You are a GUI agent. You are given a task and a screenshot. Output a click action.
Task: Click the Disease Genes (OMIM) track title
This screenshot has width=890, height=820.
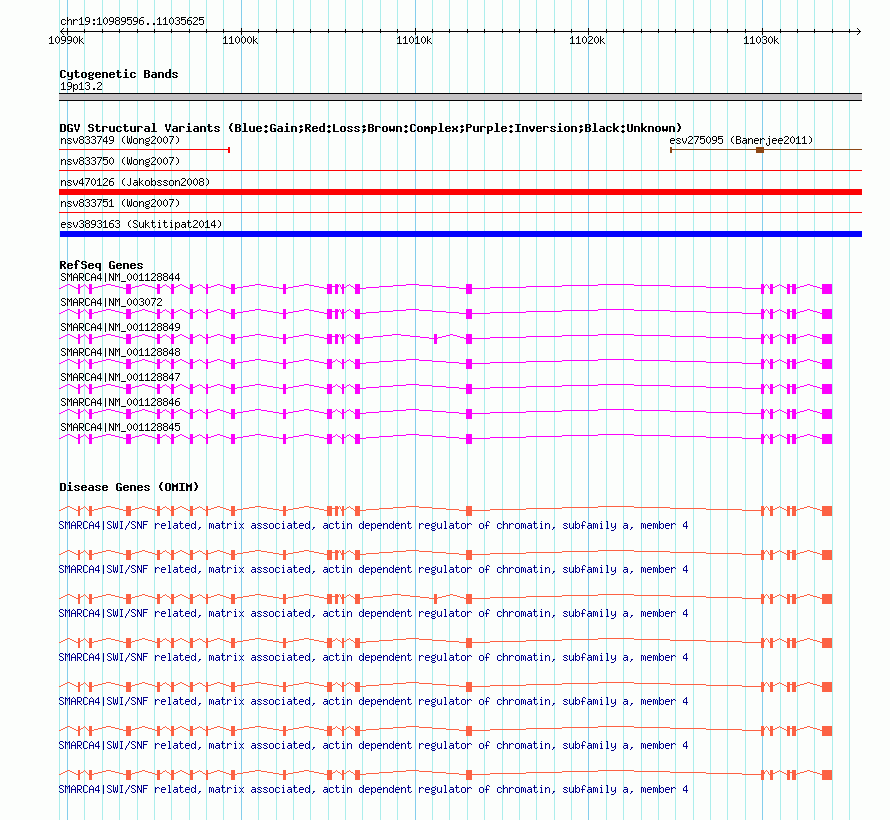pos(129,487)
